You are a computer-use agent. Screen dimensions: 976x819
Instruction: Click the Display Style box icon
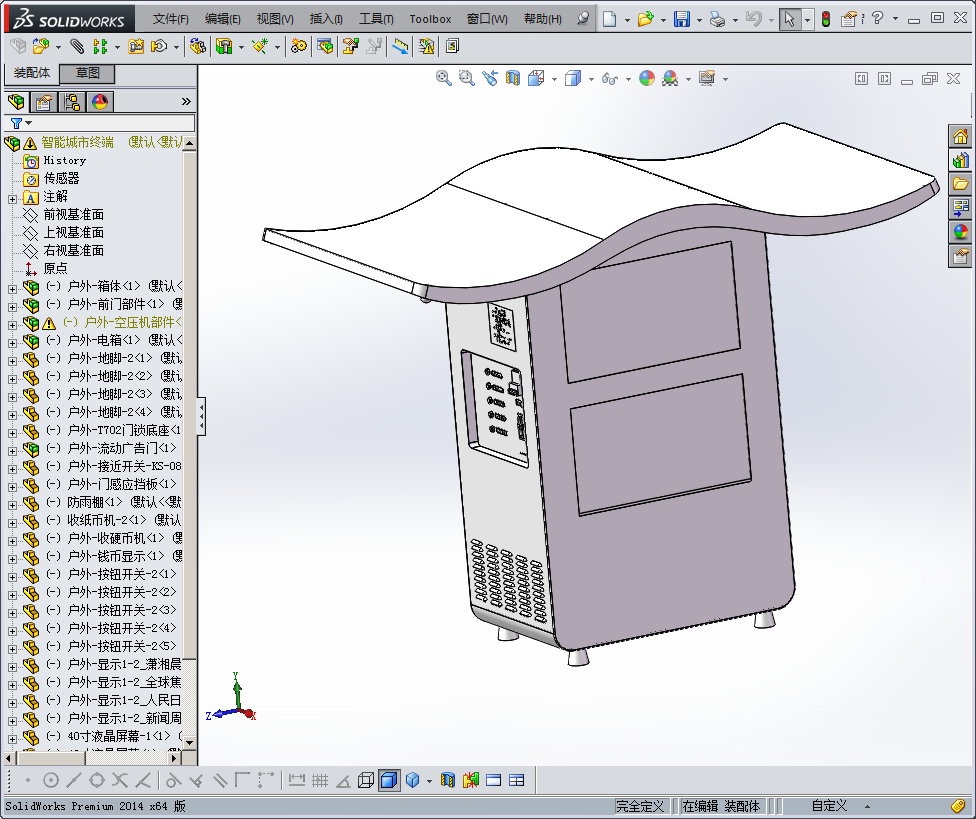click(573, 78)
